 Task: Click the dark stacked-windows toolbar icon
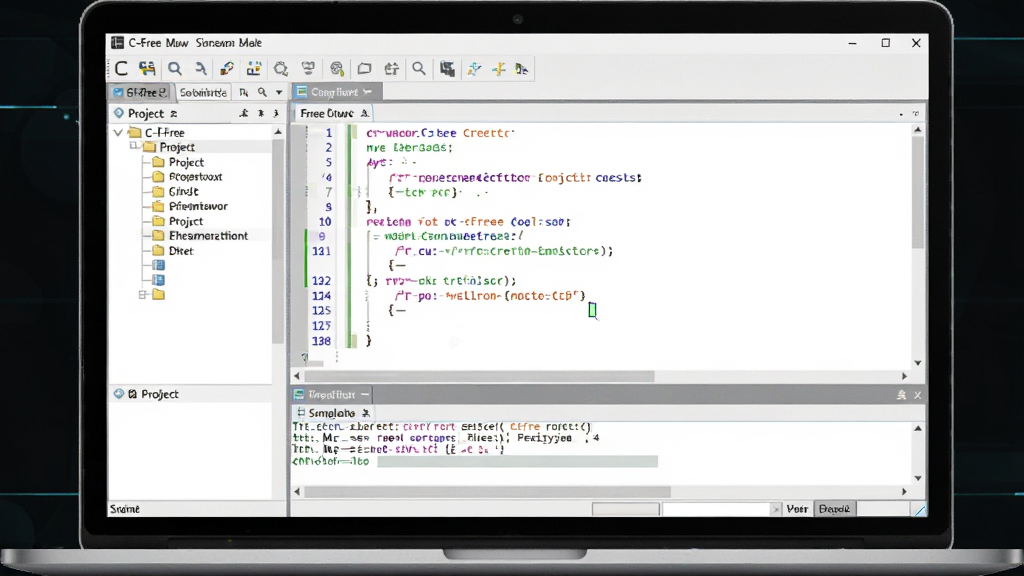(447, 69)
